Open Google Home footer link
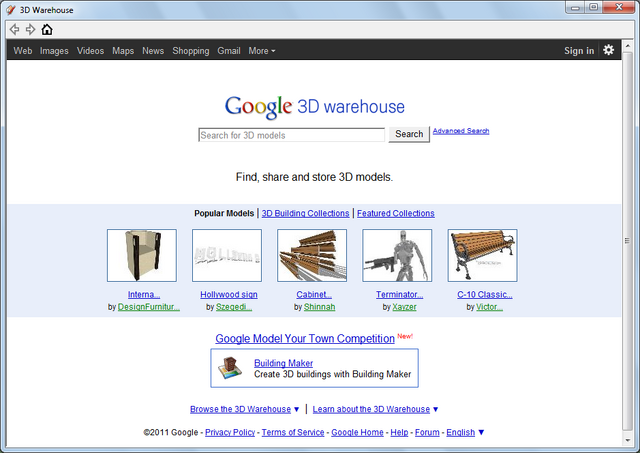This screenshot has width=640, height=453. pos(357,433)
